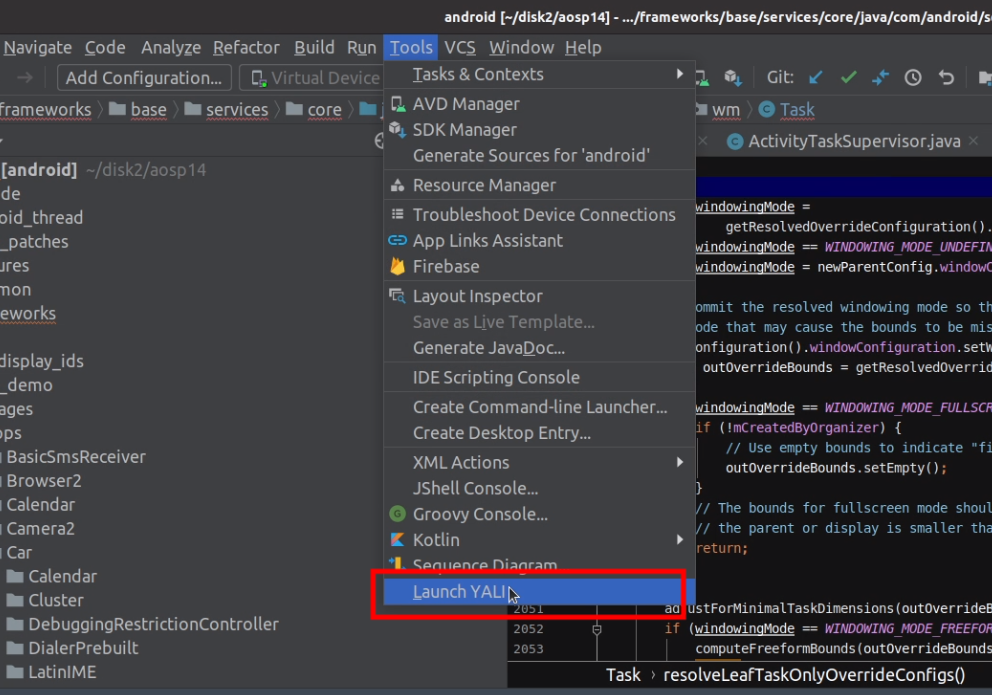Viewport: 992px width, 695px height.
Task: Select BasicSmsReceiver in project tree
Action: click(76, 457)
